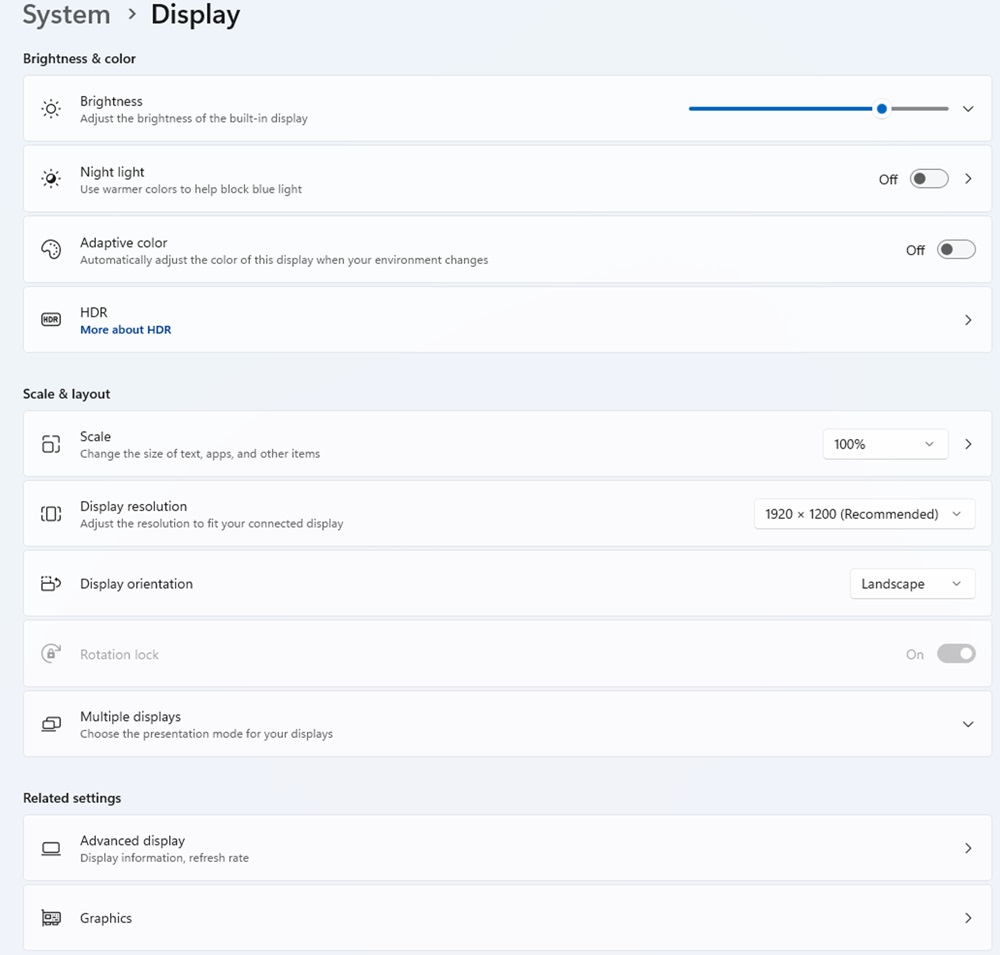Open the More about HDR link

tap(125, 330)
